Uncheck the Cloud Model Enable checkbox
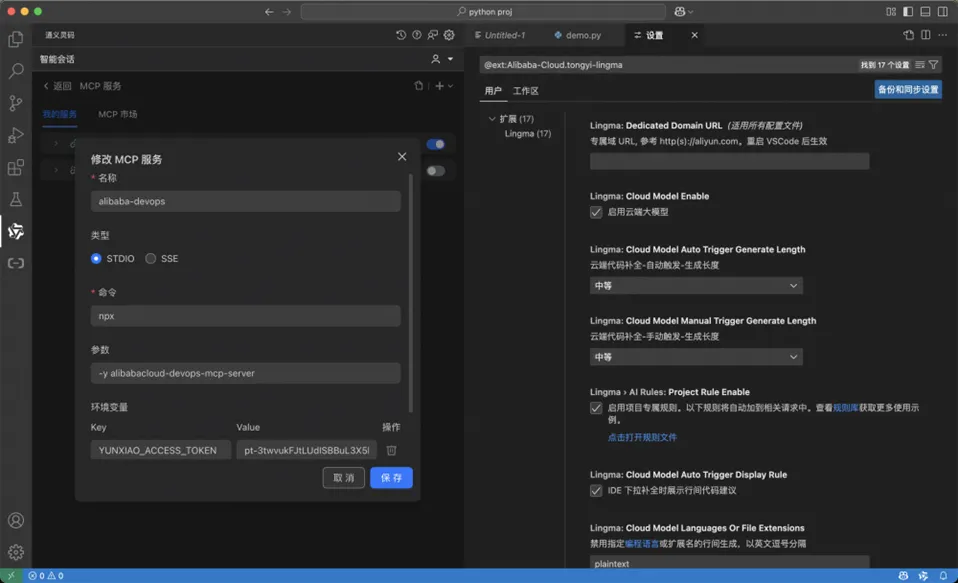Image resolution: width=958 pixels, height=583 pixels. (596, 212)
